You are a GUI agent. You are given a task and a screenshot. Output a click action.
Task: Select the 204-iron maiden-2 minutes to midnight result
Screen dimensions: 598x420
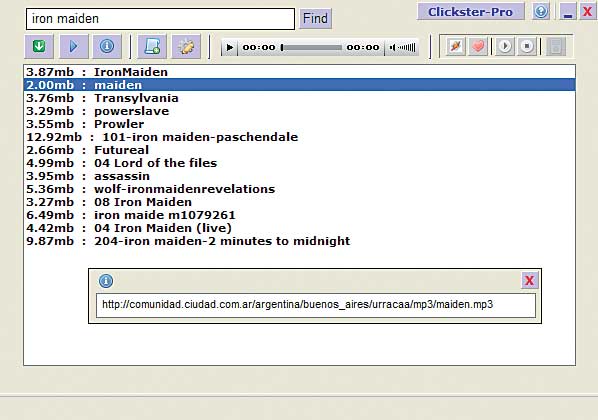[x=299, y=241]
